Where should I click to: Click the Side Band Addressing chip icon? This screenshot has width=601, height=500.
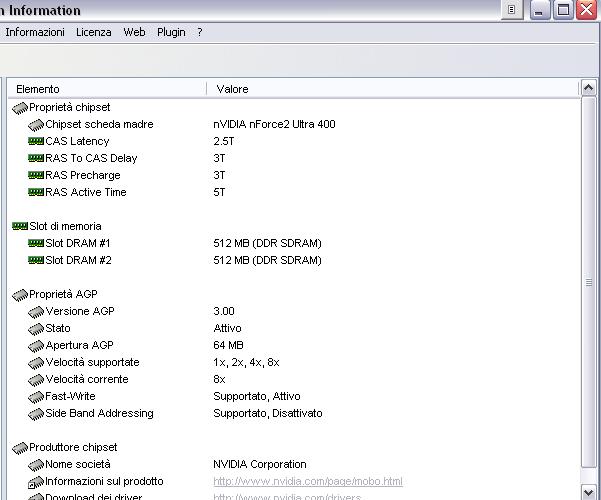pyautogui.click(x=36, y=414)
